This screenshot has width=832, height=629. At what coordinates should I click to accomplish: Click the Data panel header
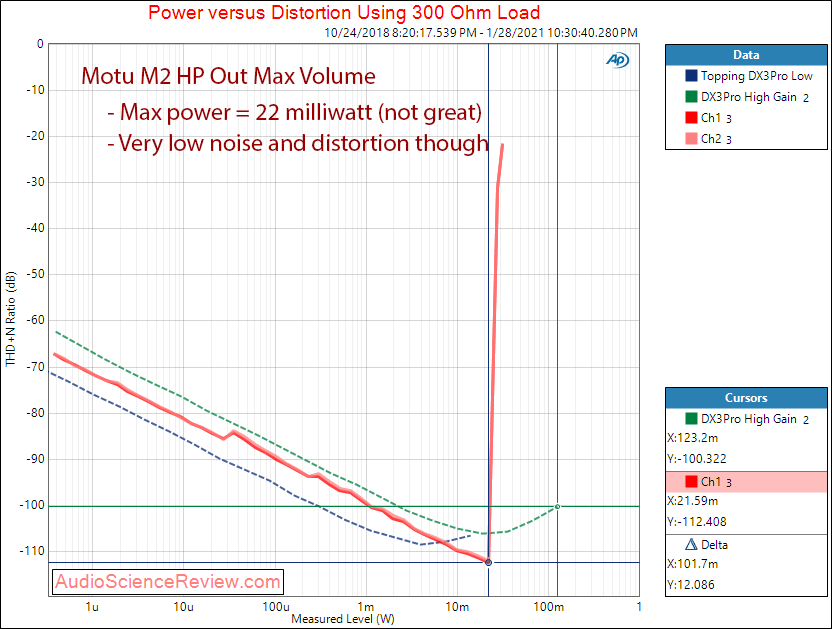coord(746,55)
